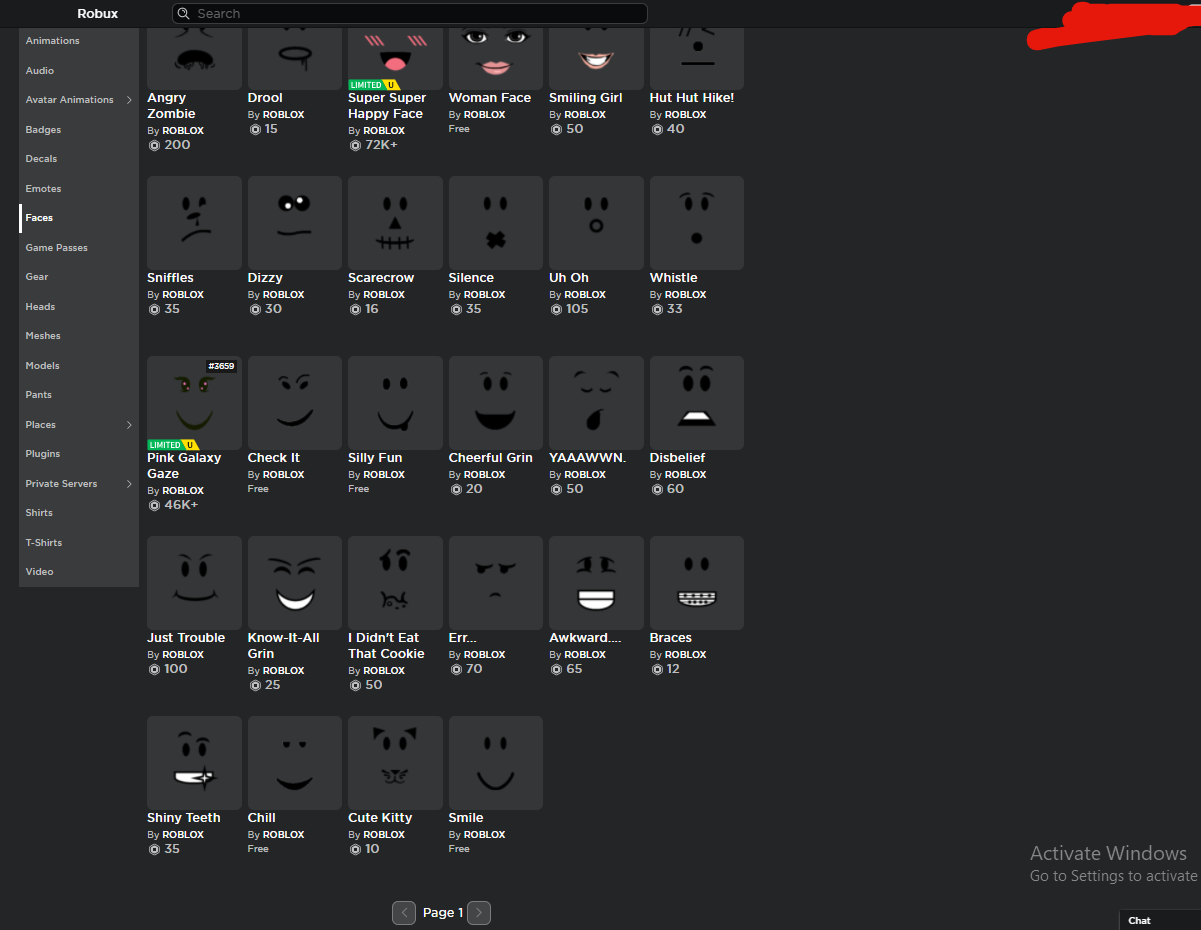Open the Check It face thumbnail

pyautogui.click(x=295, y=403)
